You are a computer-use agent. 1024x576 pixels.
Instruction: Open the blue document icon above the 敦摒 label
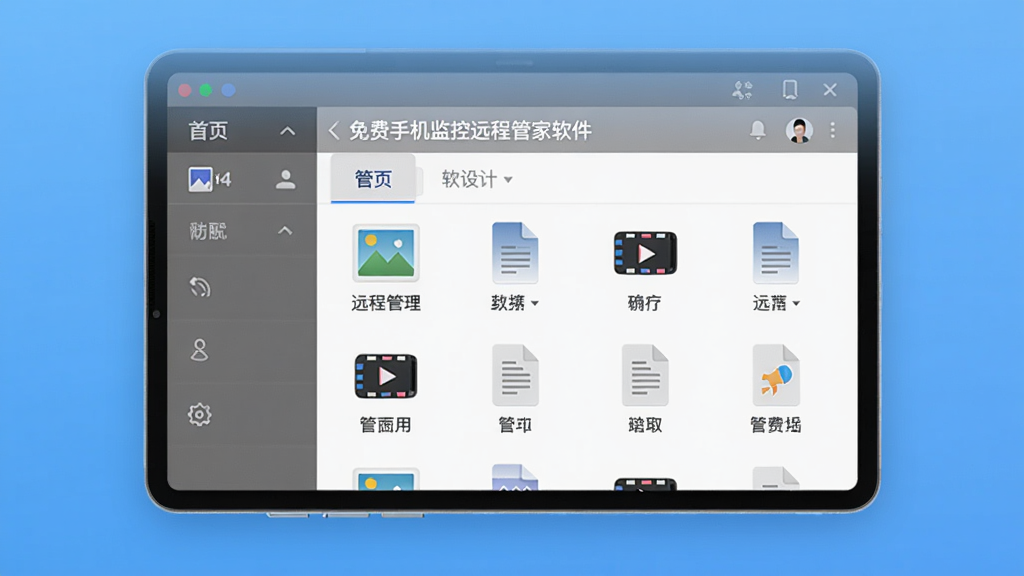(x=515, y=253)
